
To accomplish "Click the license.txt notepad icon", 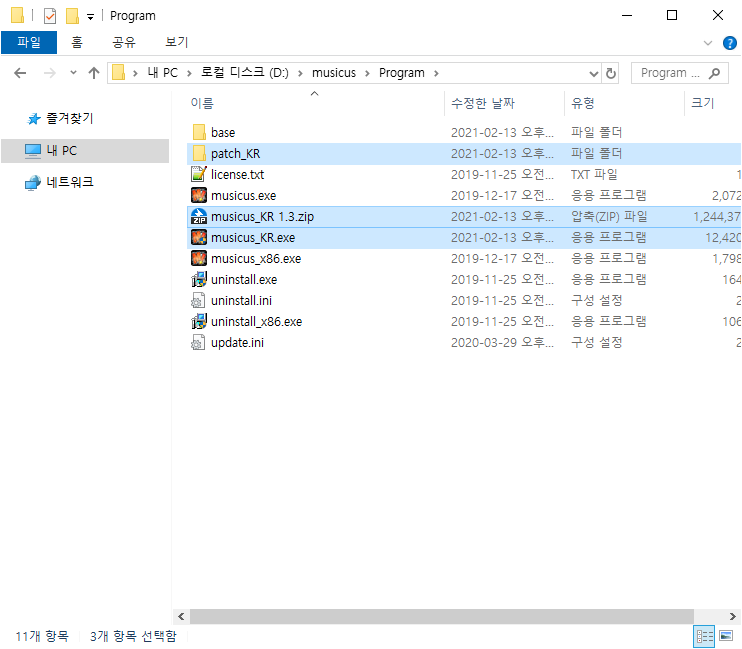I will coord(199,174).
